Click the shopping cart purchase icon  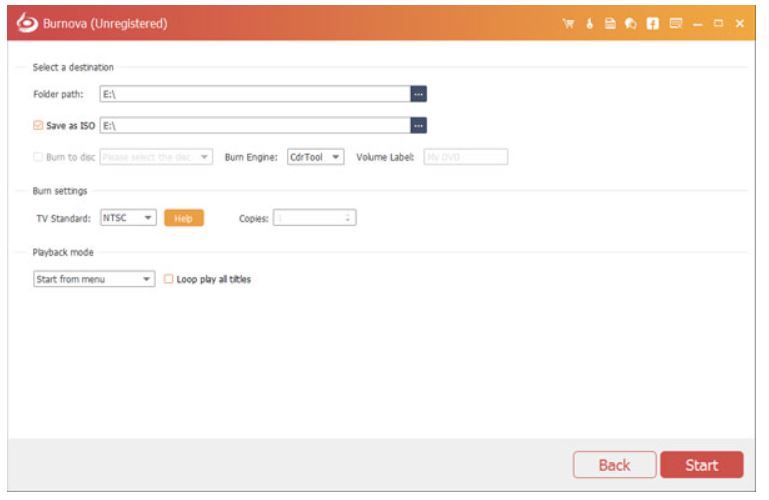coord(568,23)
